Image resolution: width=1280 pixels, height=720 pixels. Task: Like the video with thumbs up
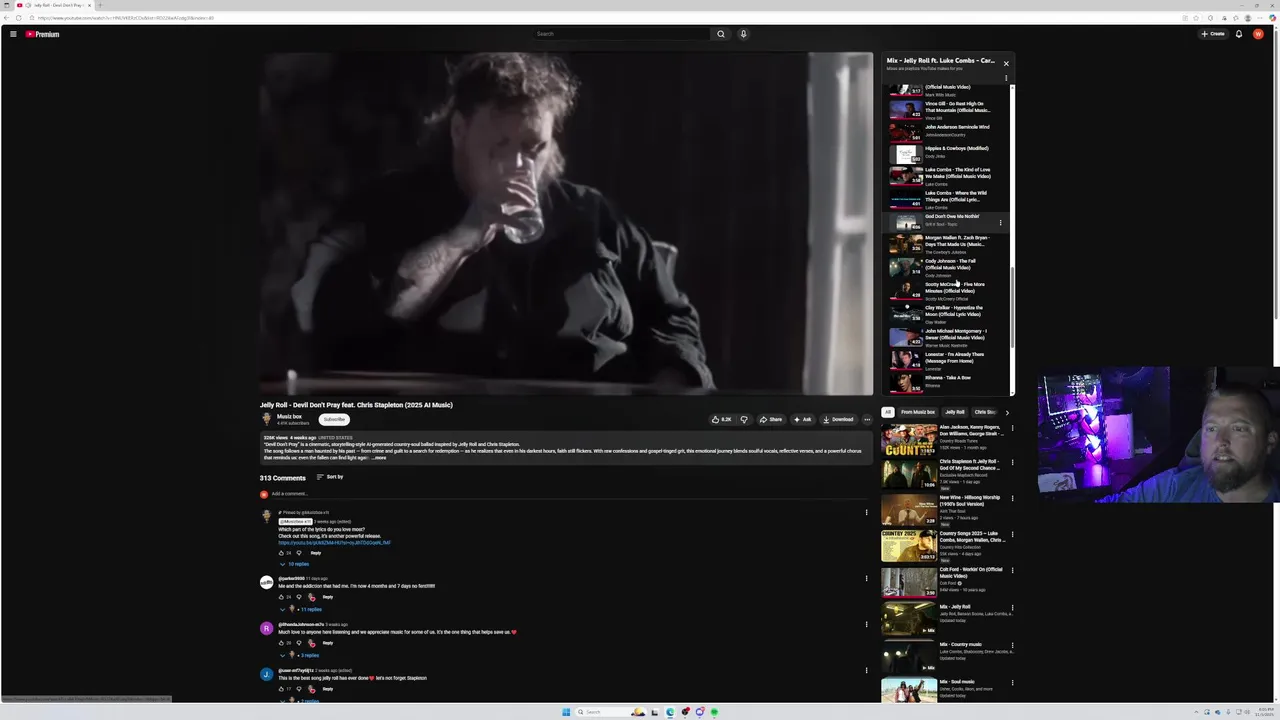click(722, 419)
